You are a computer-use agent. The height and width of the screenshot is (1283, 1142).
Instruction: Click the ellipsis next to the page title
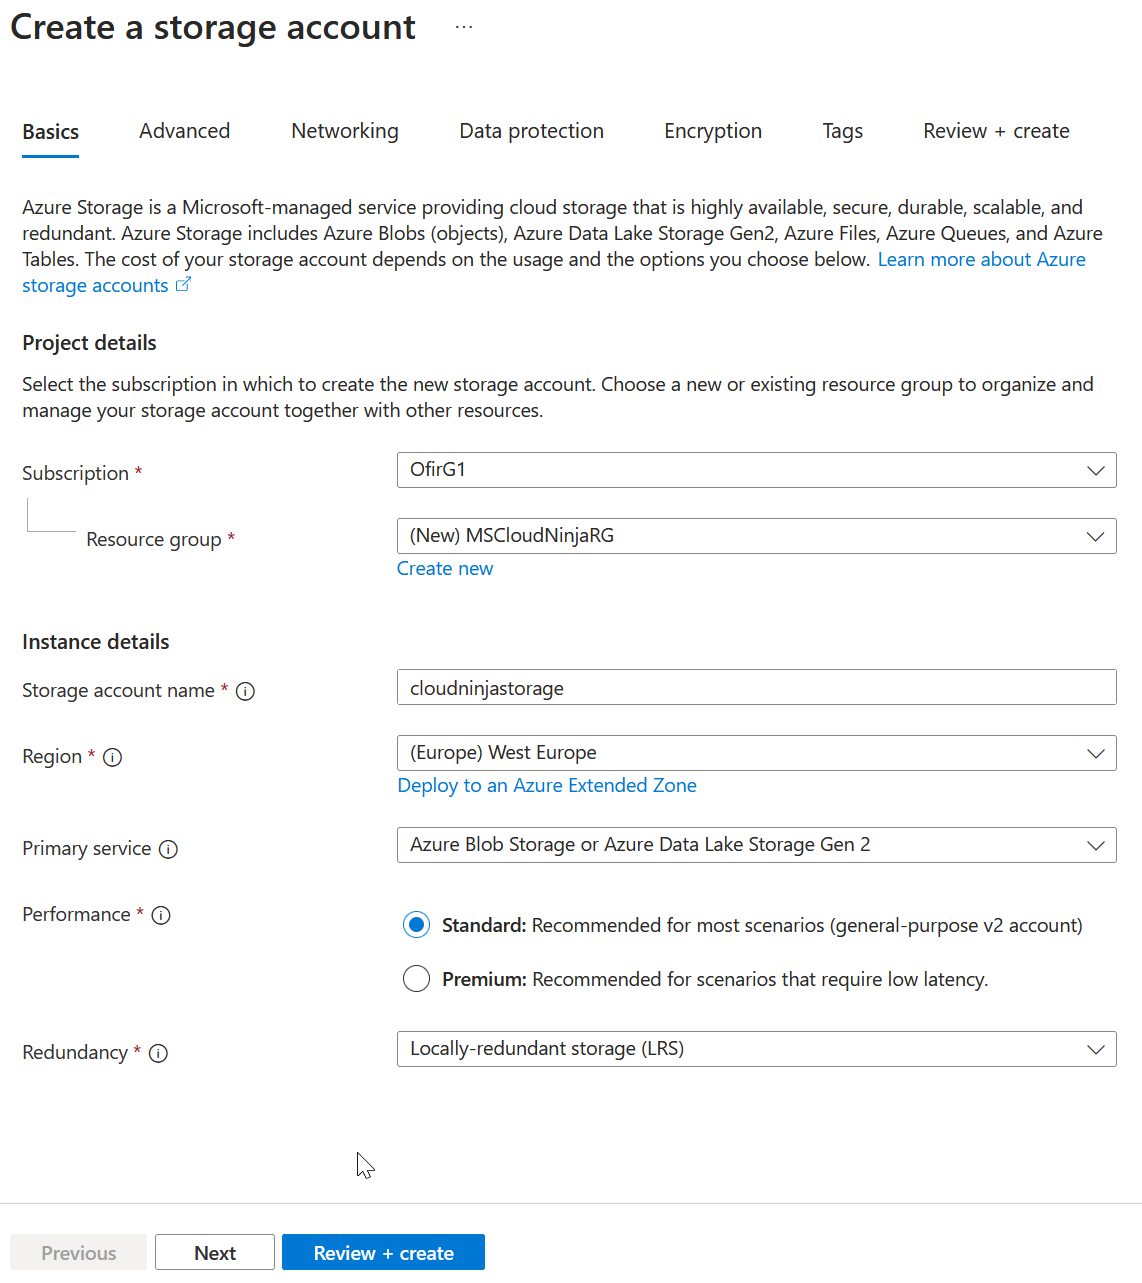tap(463, 25)
